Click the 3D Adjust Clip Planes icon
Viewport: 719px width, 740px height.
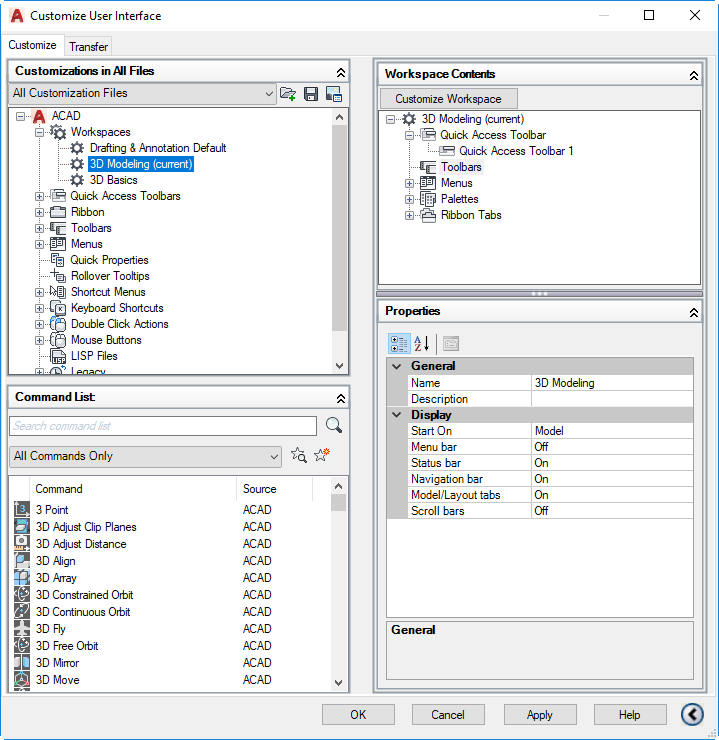click(22, 526)
